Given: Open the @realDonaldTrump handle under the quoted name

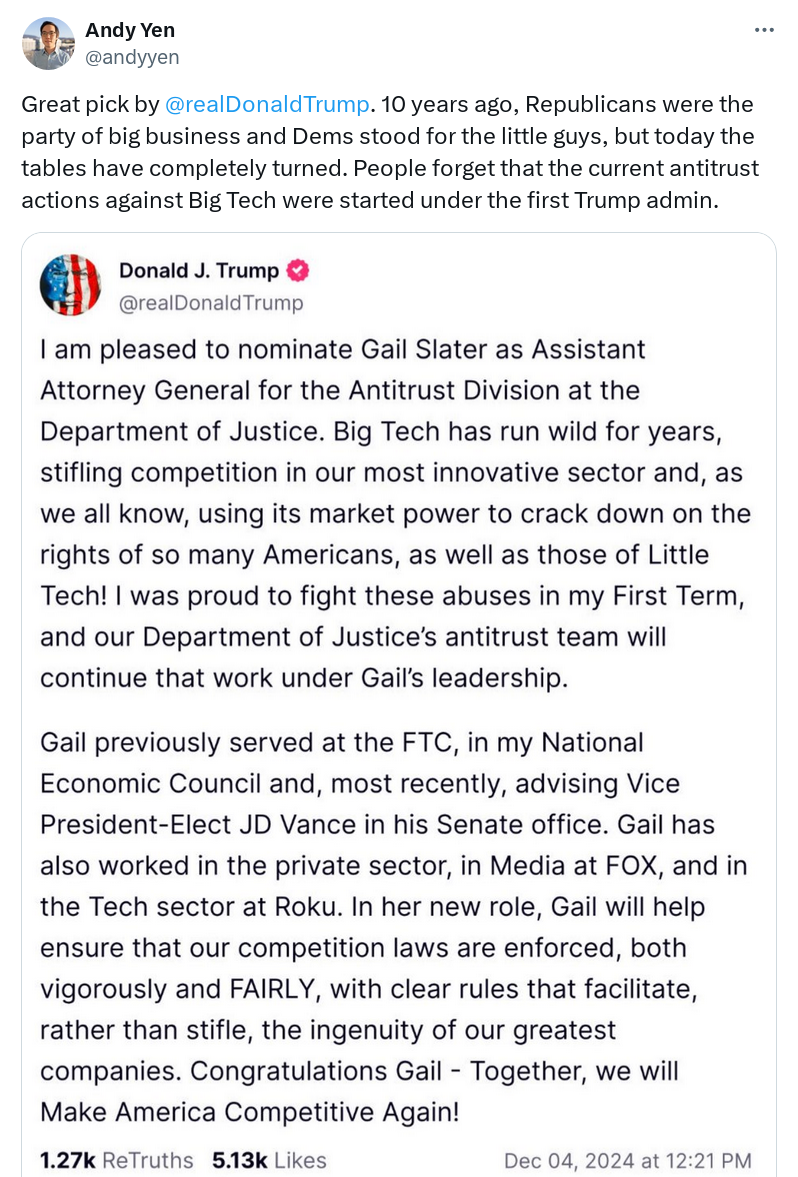Looking at the screenshot, I should (211, 301).
